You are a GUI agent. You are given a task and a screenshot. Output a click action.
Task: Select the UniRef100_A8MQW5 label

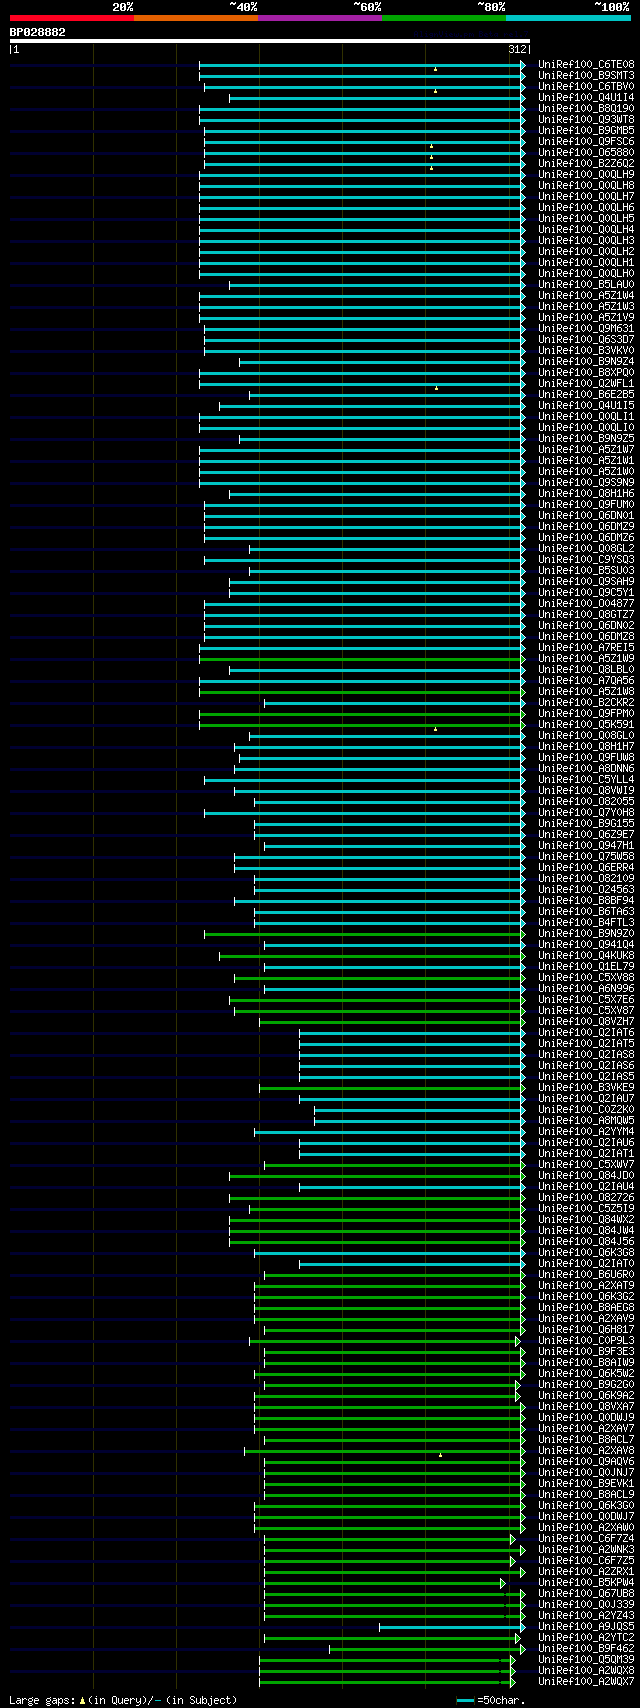(586, 1120)
